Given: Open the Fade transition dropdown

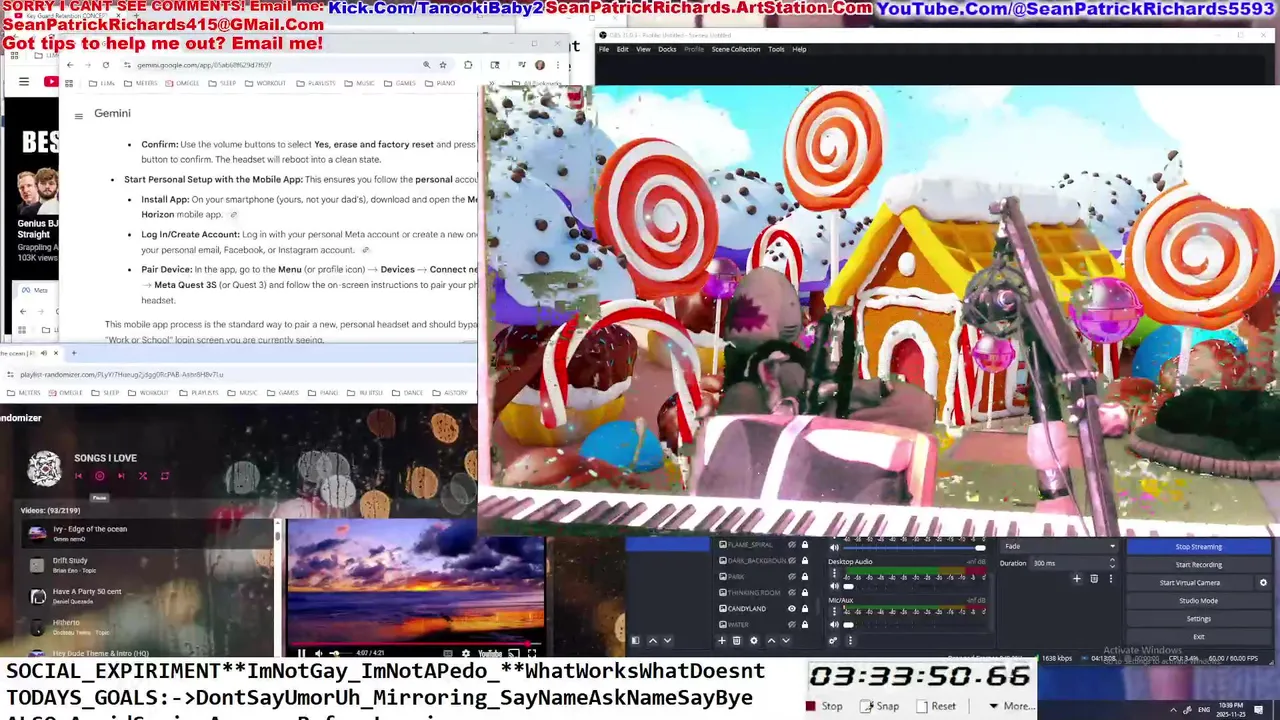Looking at the screenshot, I should coord(1059,546).
